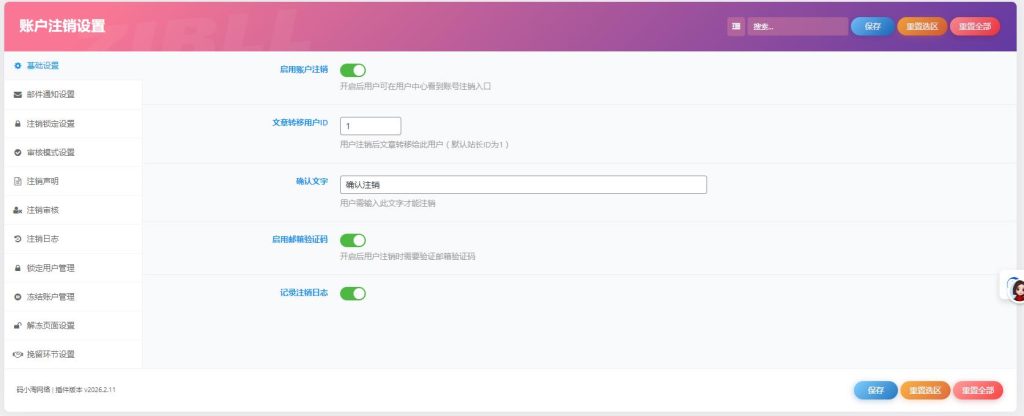The height and width of the screenshot is (416, 1024).
Task: Open the 锁定用户管理 section
Action: (72, 268)
